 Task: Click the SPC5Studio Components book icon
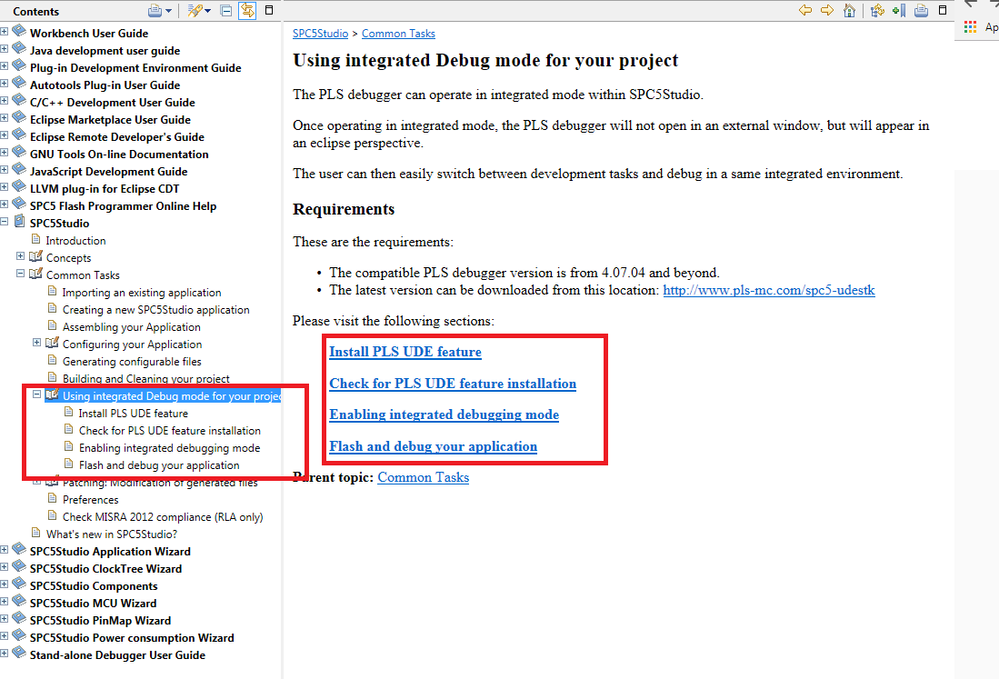click(x=19, y=583)
